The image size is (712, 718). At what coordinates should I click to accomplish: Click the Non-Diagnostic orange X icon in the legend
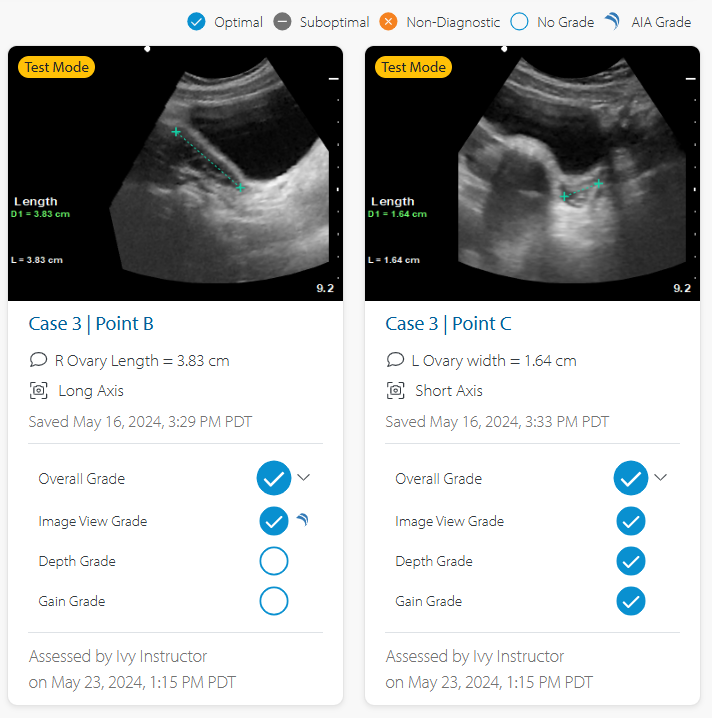tap(389, 22)
